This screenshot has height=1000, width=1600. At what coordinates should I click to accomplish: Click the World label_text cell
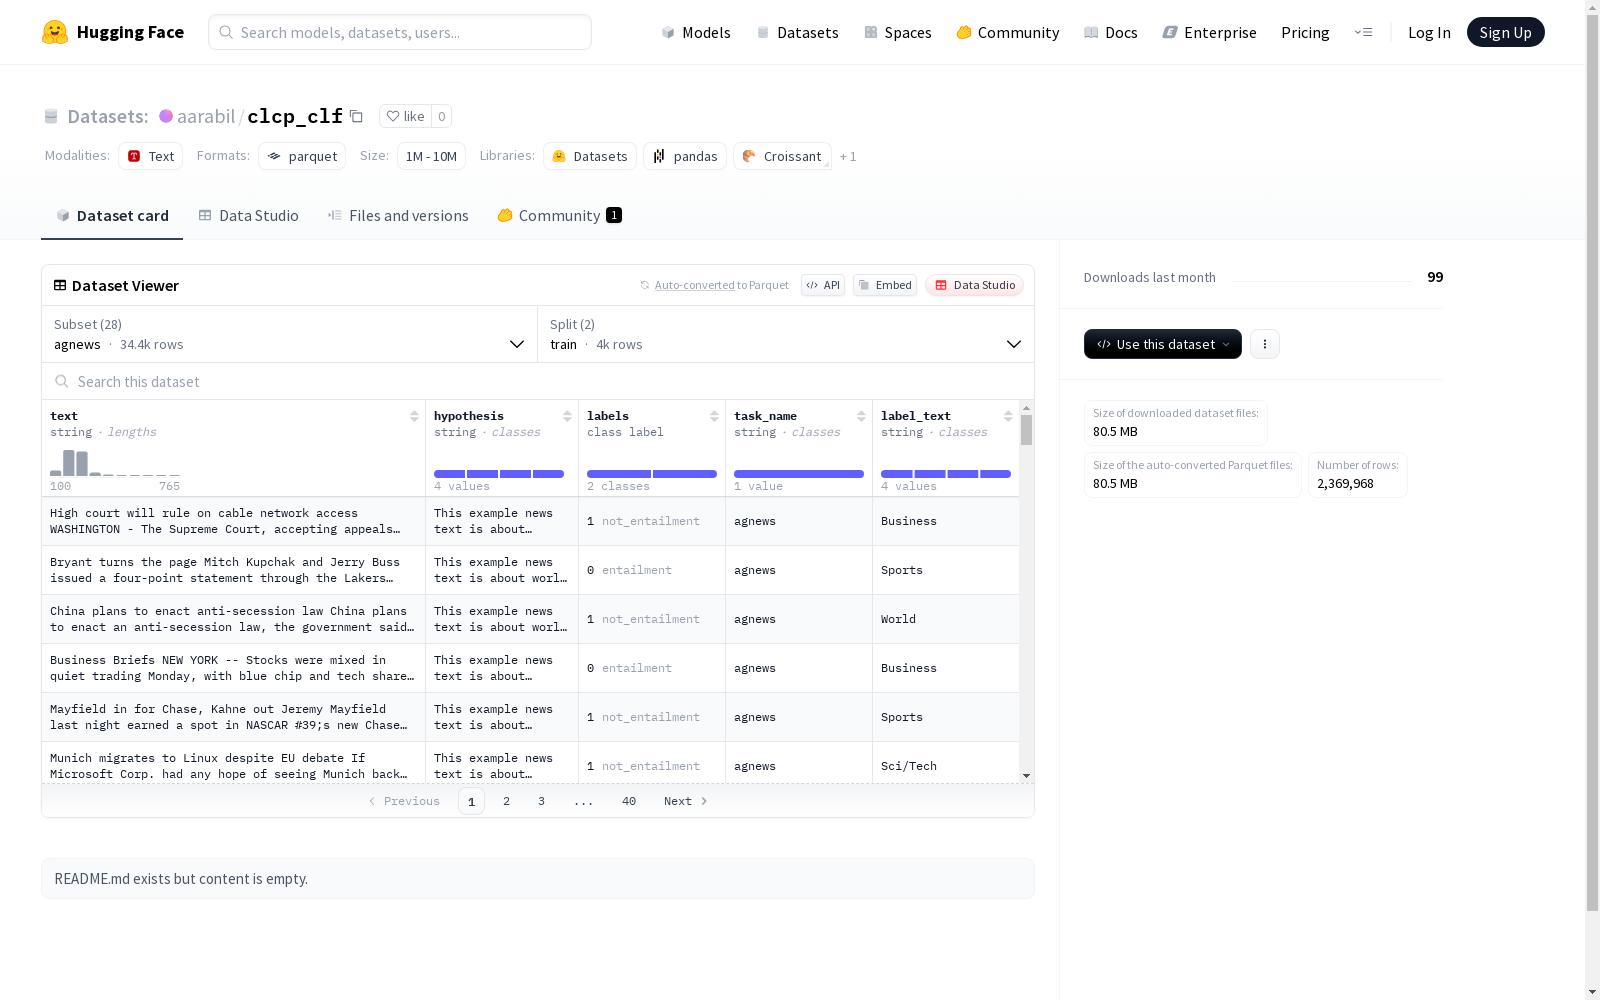pos(946,619)
